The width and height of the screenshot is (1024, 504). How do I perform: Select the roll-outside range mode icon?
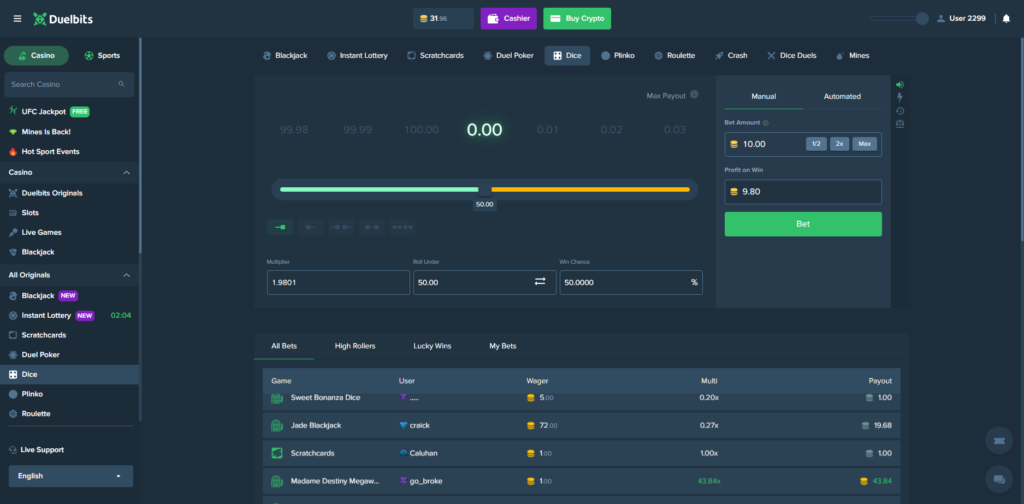point(341,227)
